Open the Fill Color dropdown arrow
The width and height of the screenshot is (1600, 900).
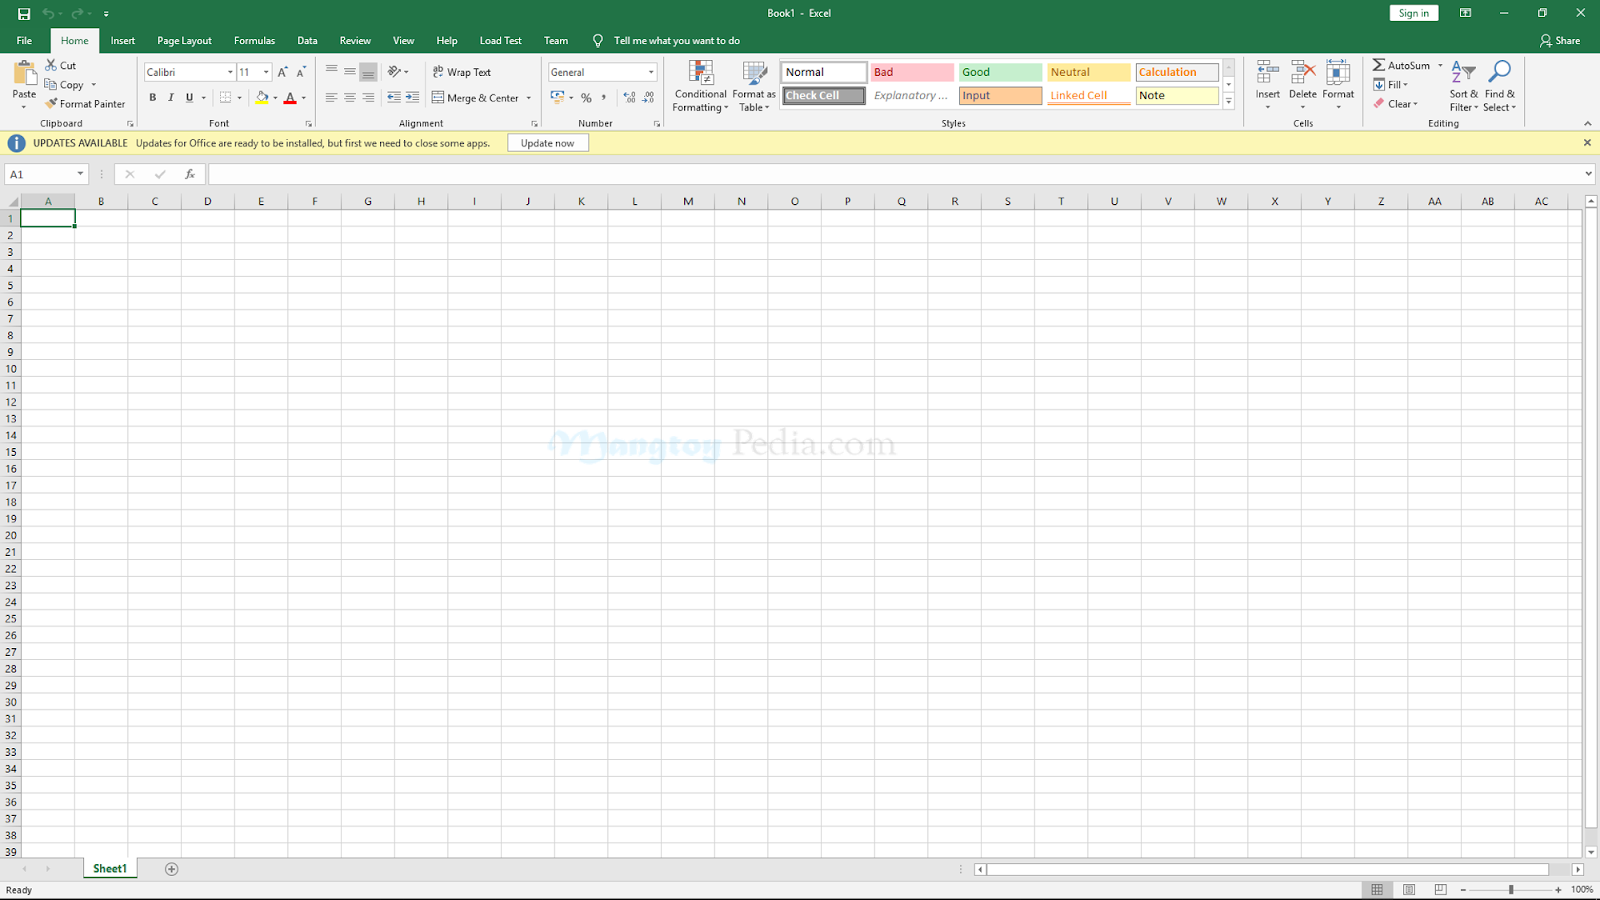coord(275,97)
